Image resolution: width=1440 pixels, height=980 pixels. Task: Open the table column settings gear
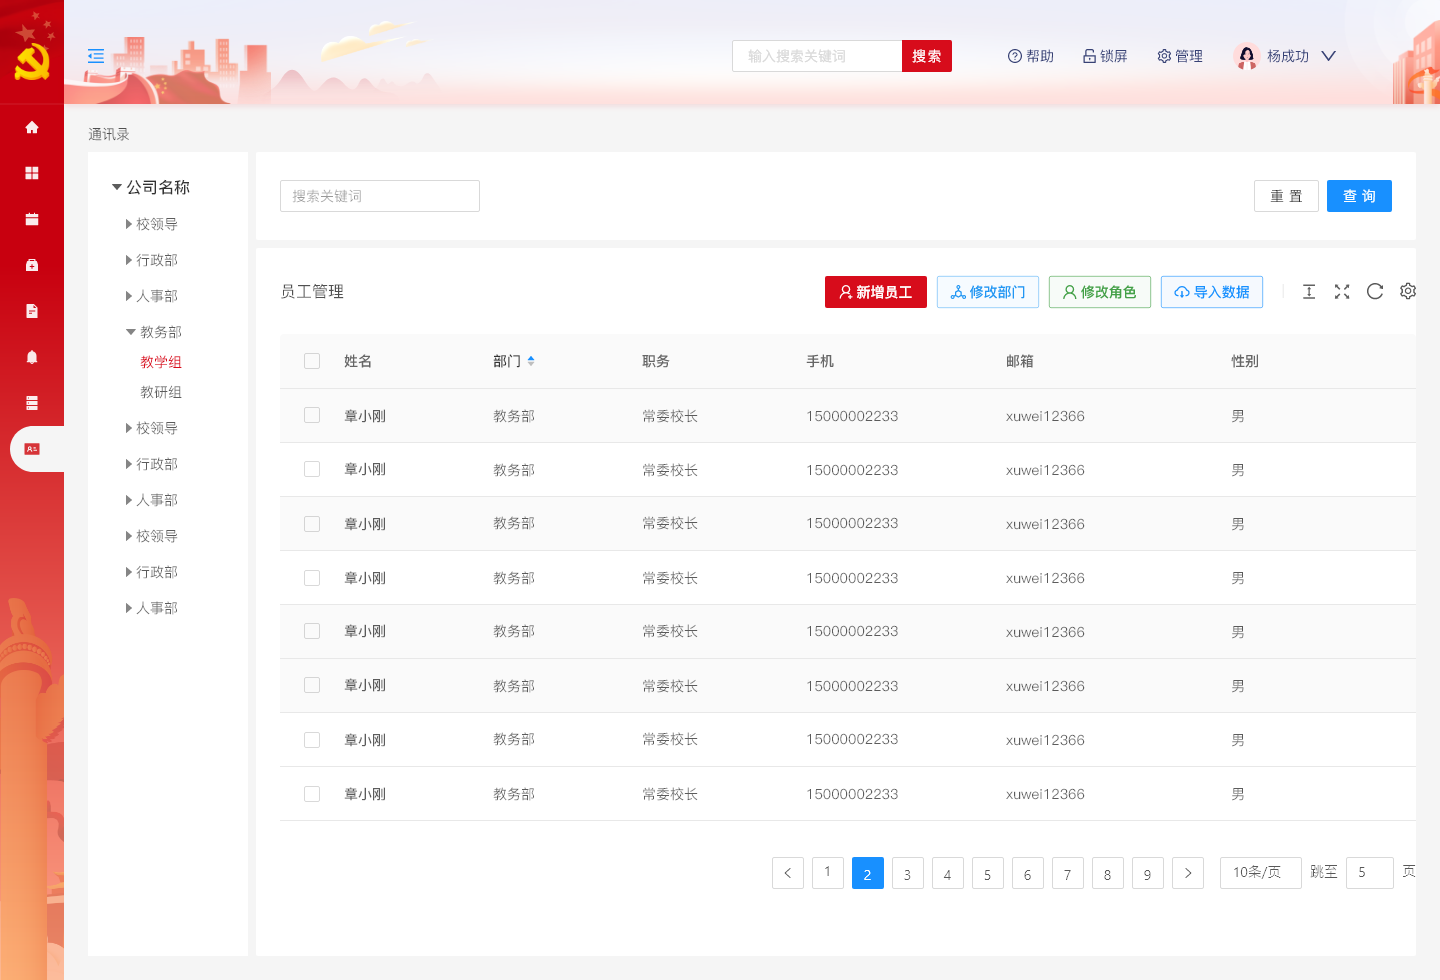coord(1408,291)
